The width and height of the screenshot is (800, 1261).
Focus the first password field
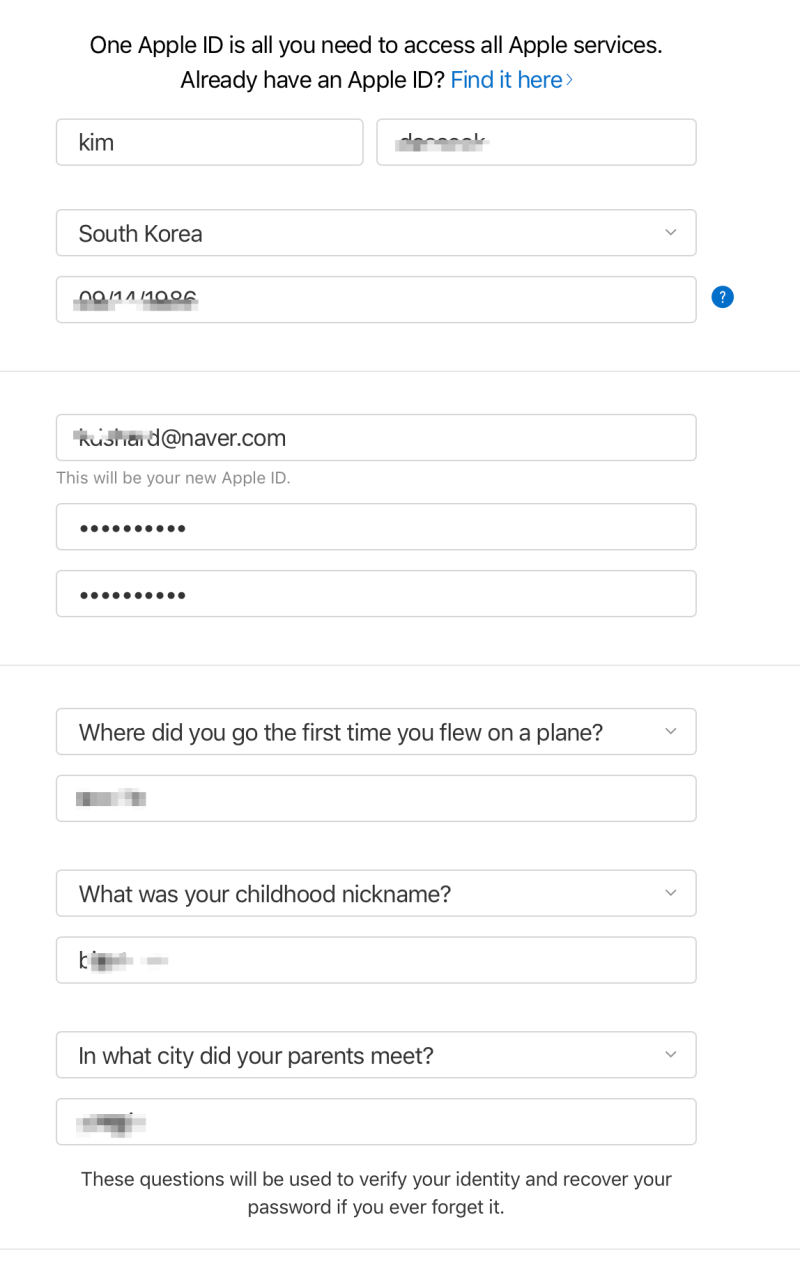(375, 527)
